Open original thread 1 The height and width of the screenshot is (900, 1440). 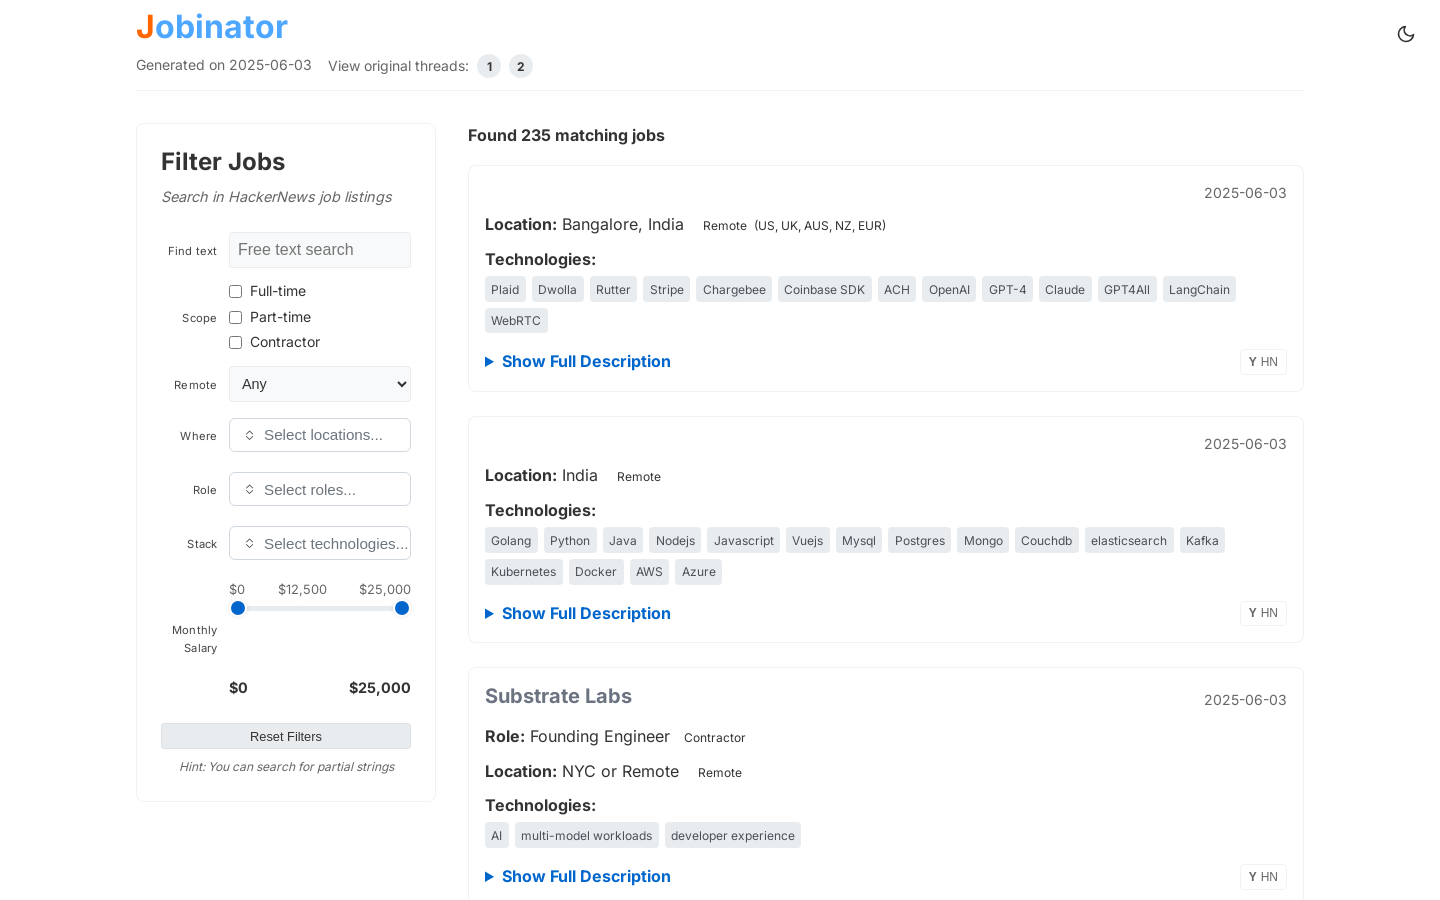tap(489, 66)
